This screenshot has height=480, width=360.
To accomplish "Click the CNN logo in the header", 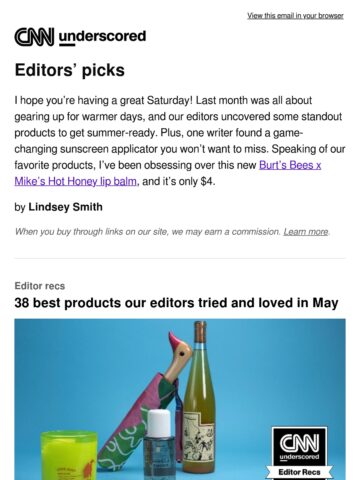I will (x=34, y=37).
